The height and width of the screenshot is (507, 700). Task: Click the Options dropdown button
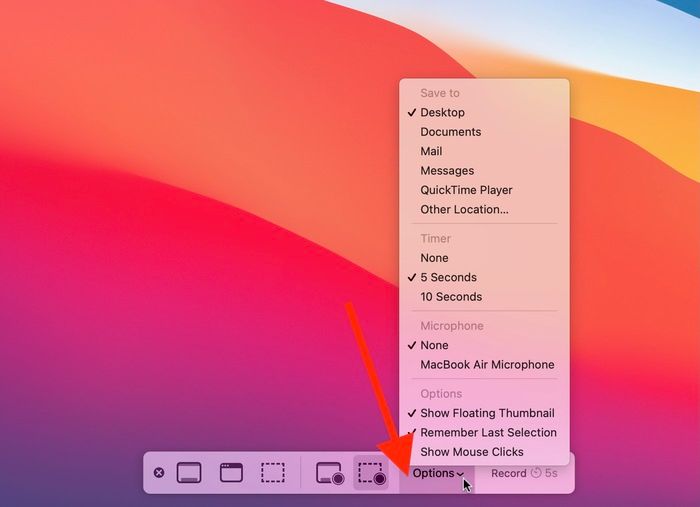pyautogui.click(x=437, y=473)
